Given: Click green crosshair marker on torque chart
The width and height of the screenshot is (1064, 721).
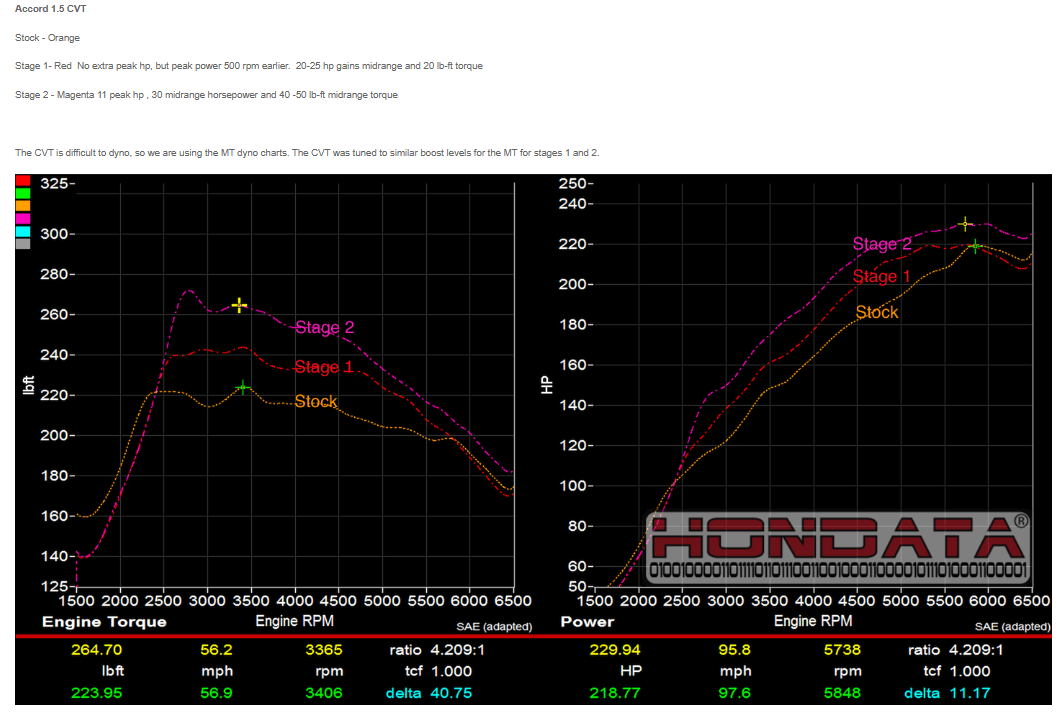Looking at the screenshot, I should 242,387.
